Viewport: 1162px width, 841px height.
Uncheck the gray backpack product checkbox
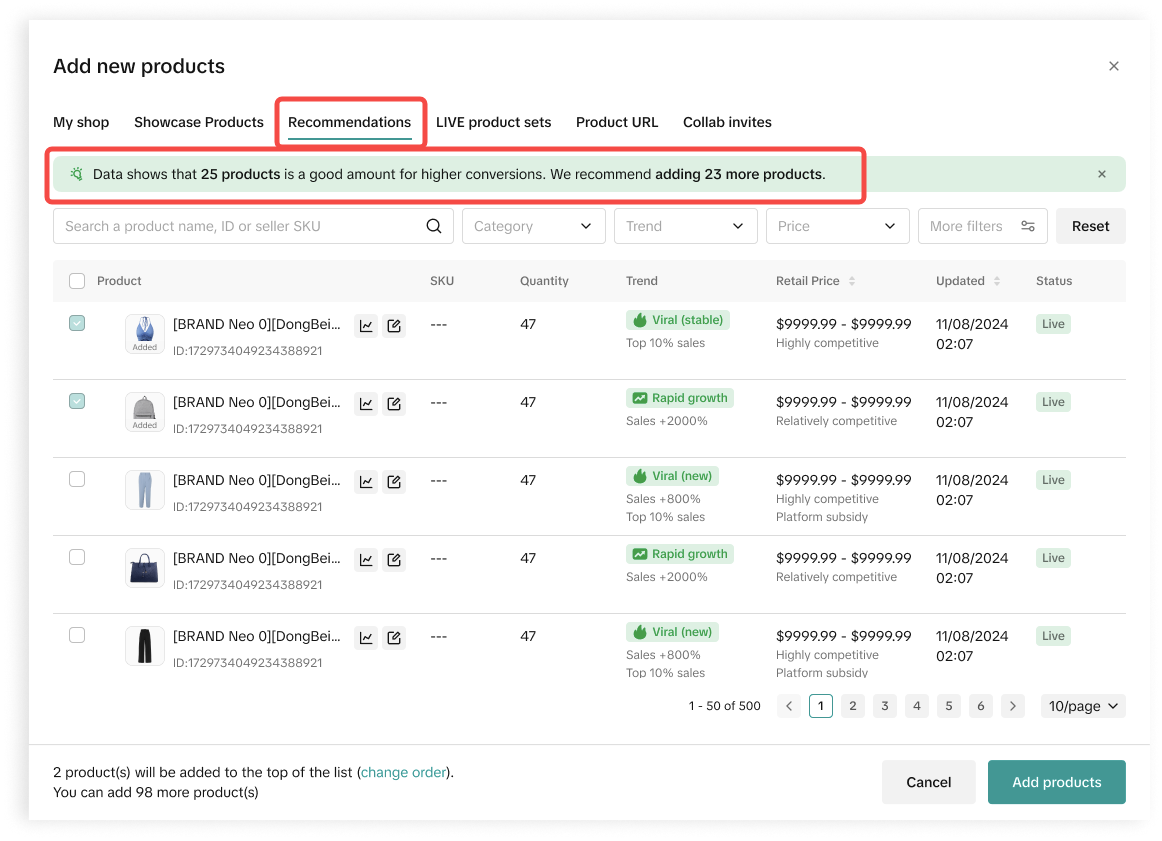tap(77, 401)
